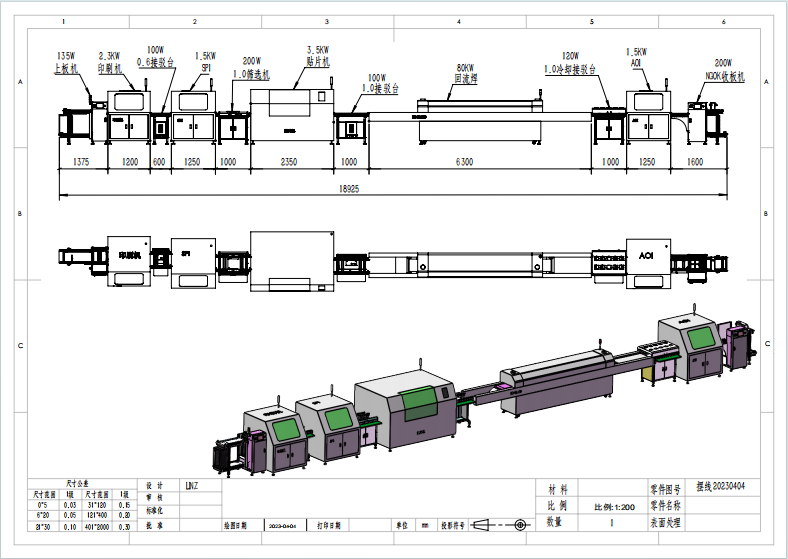Click the drawing date 2023-04-04 field

pos(279,524)
